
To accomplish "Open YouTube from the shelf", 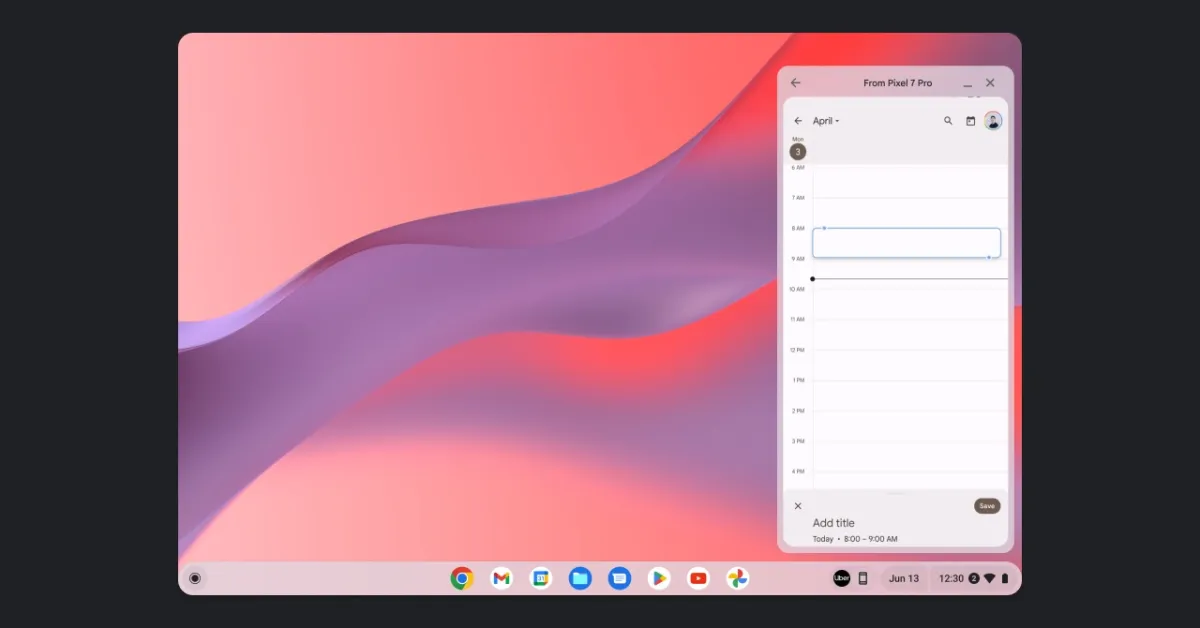I will pos(698,578).
